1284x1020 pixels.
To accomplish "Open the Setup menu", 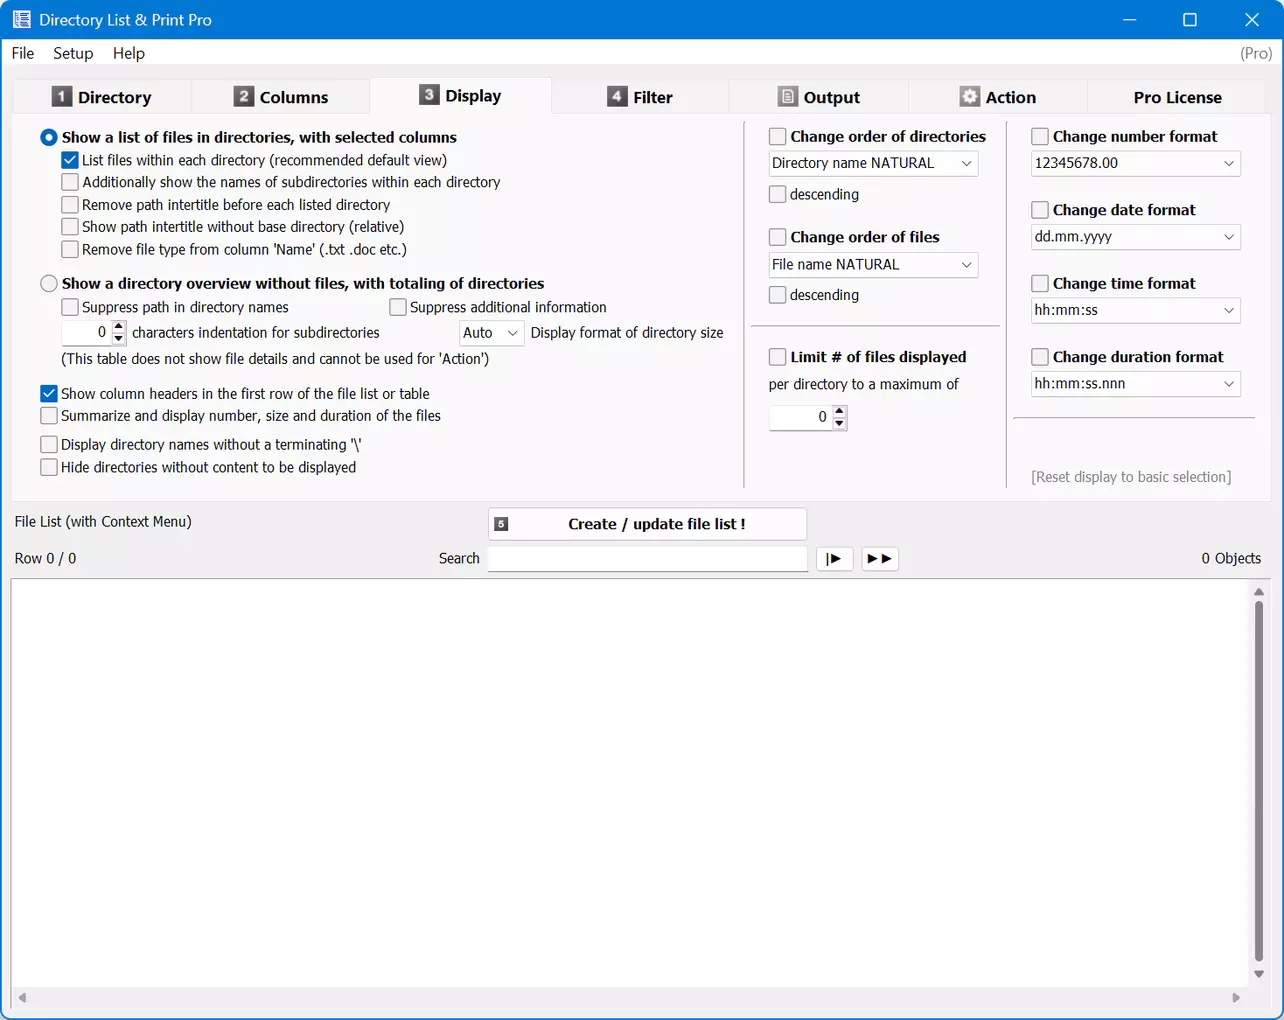I will pos(73,53).
